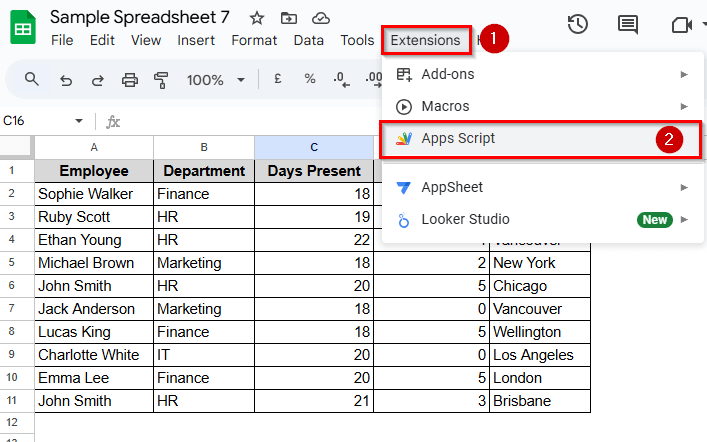The width and height of the screenshot is (707, 442).
Task: Click the search magnifier in toolbar
Action: point(32,79)
